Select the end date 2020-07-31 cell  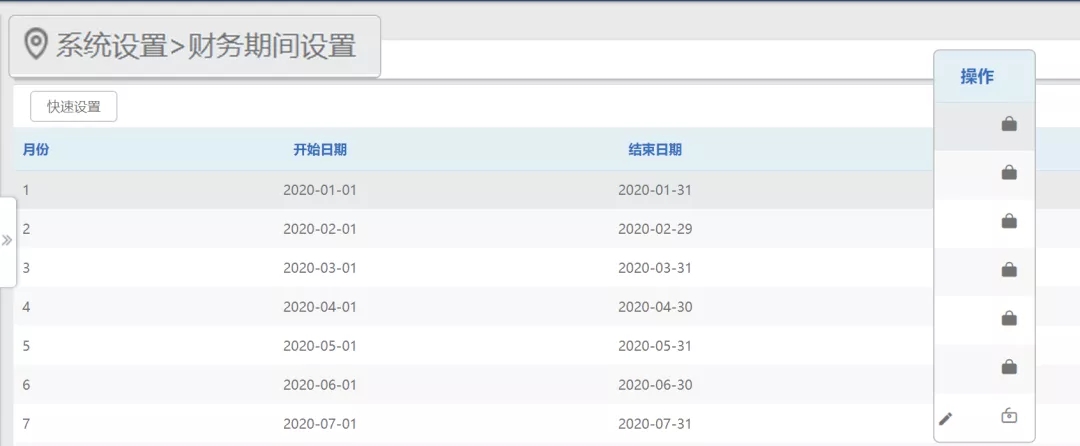pos(655,424)
